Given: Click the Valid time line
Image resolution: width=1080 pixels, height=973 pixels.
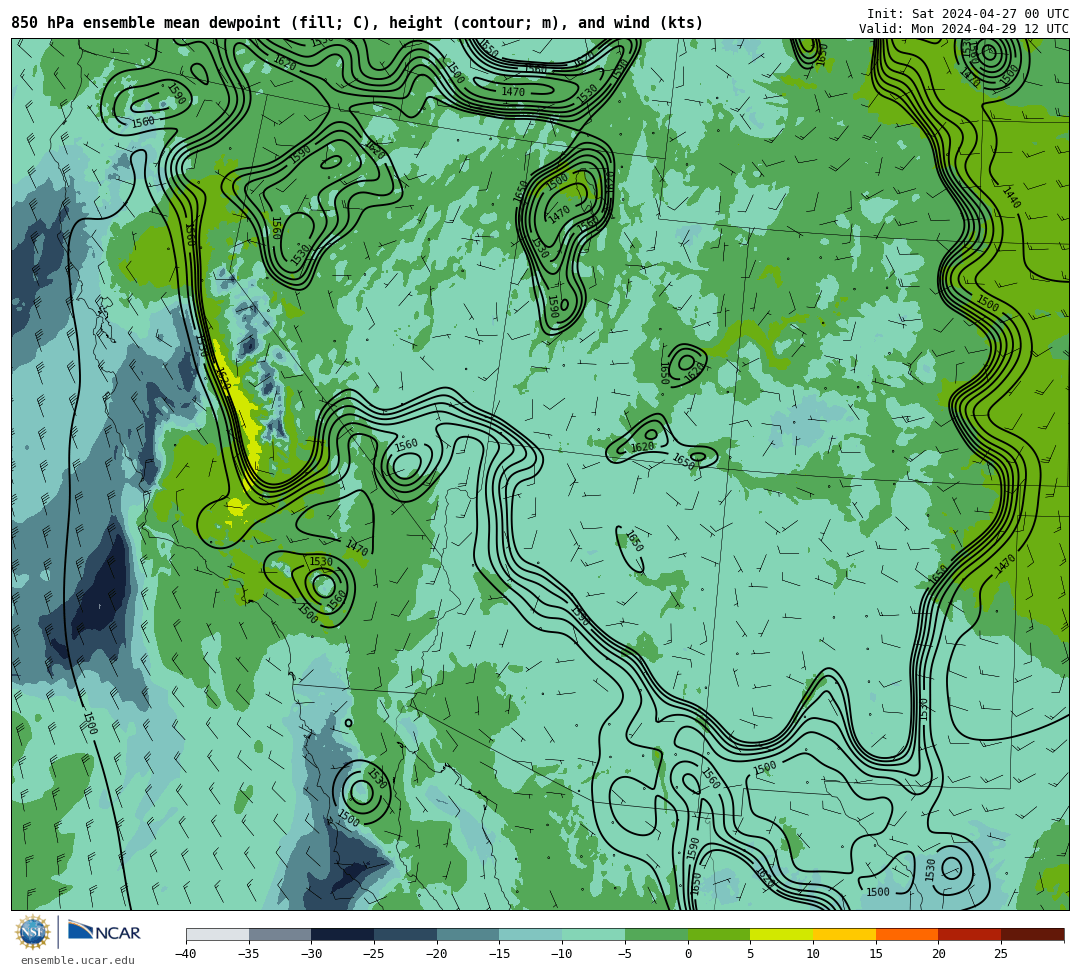Looking at the screenshot, I should (x=964, y=28).
